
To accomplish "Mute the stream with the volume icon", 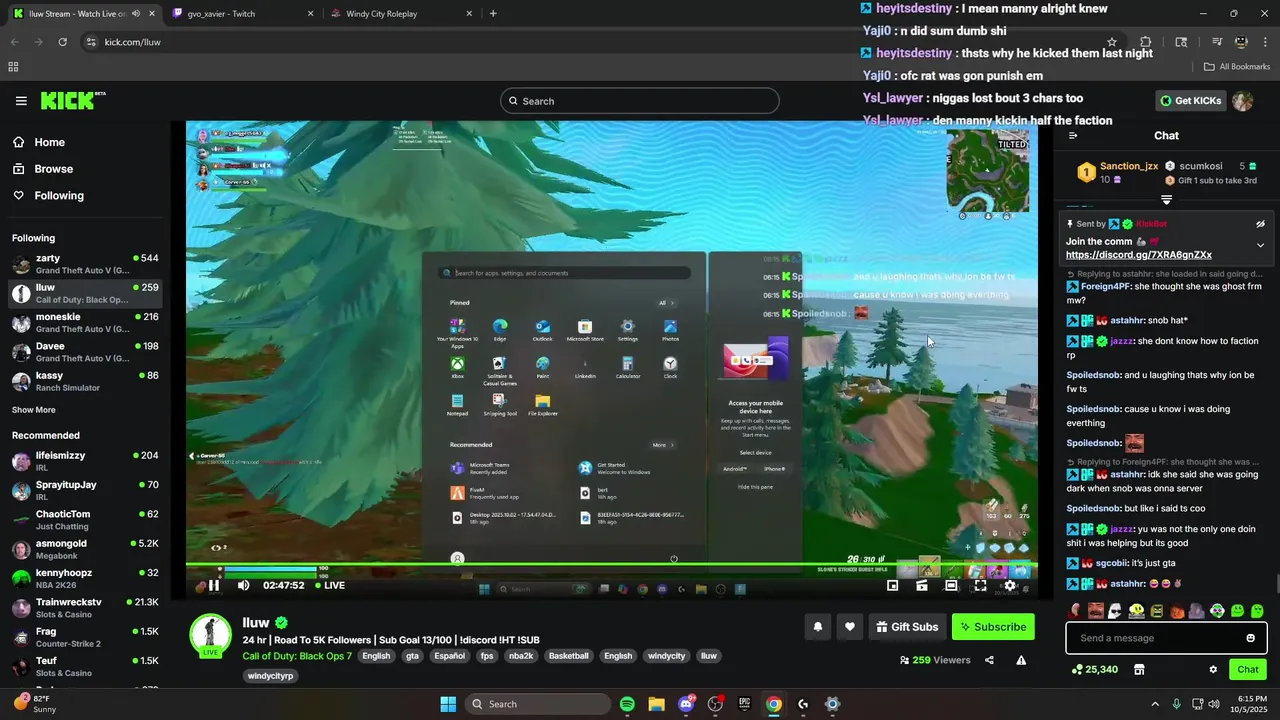I will (x=243, y=586).
